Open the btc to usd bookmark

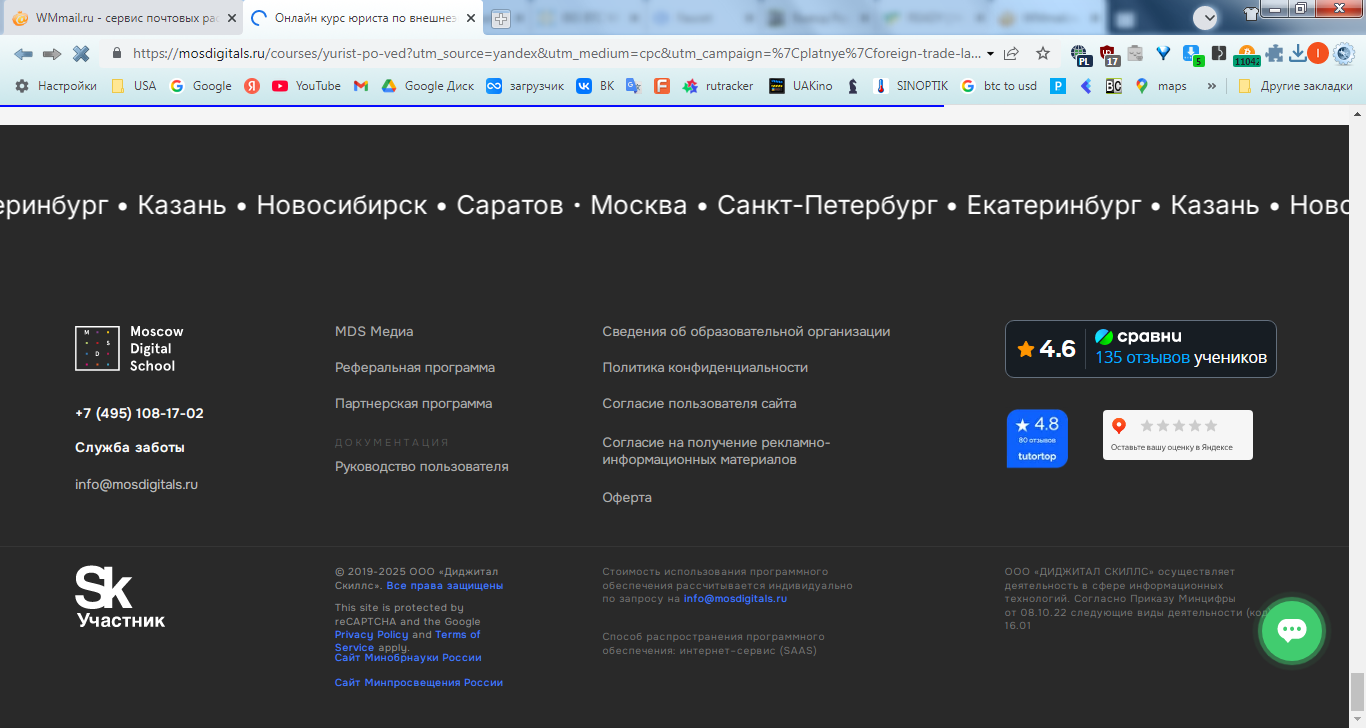coord(999,86)
